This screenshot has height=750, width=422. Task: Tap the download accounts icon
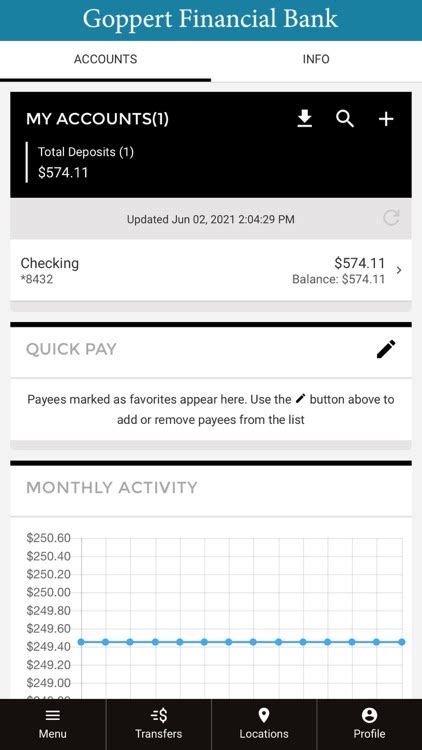coord(304,119)
